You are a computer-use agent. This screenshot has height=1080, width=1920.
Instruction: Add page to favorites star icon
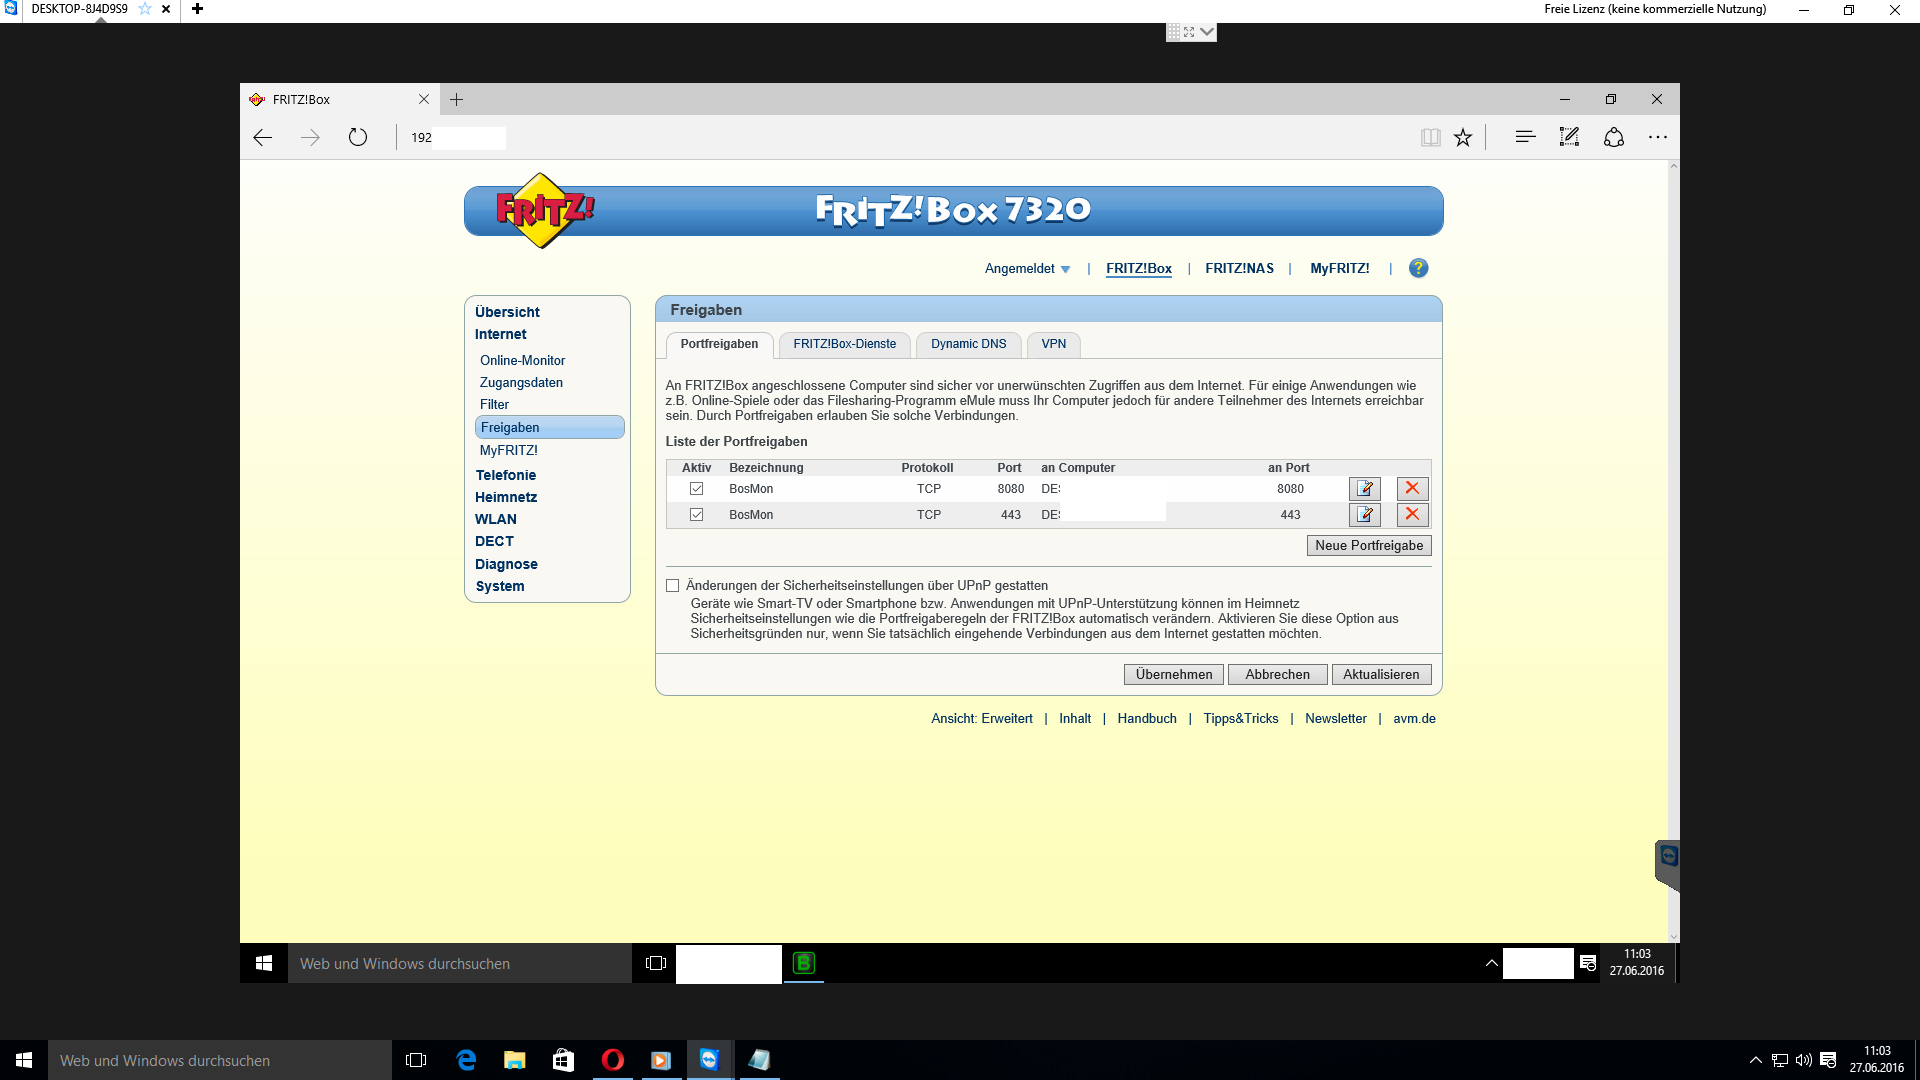(x=1463, y=138)
